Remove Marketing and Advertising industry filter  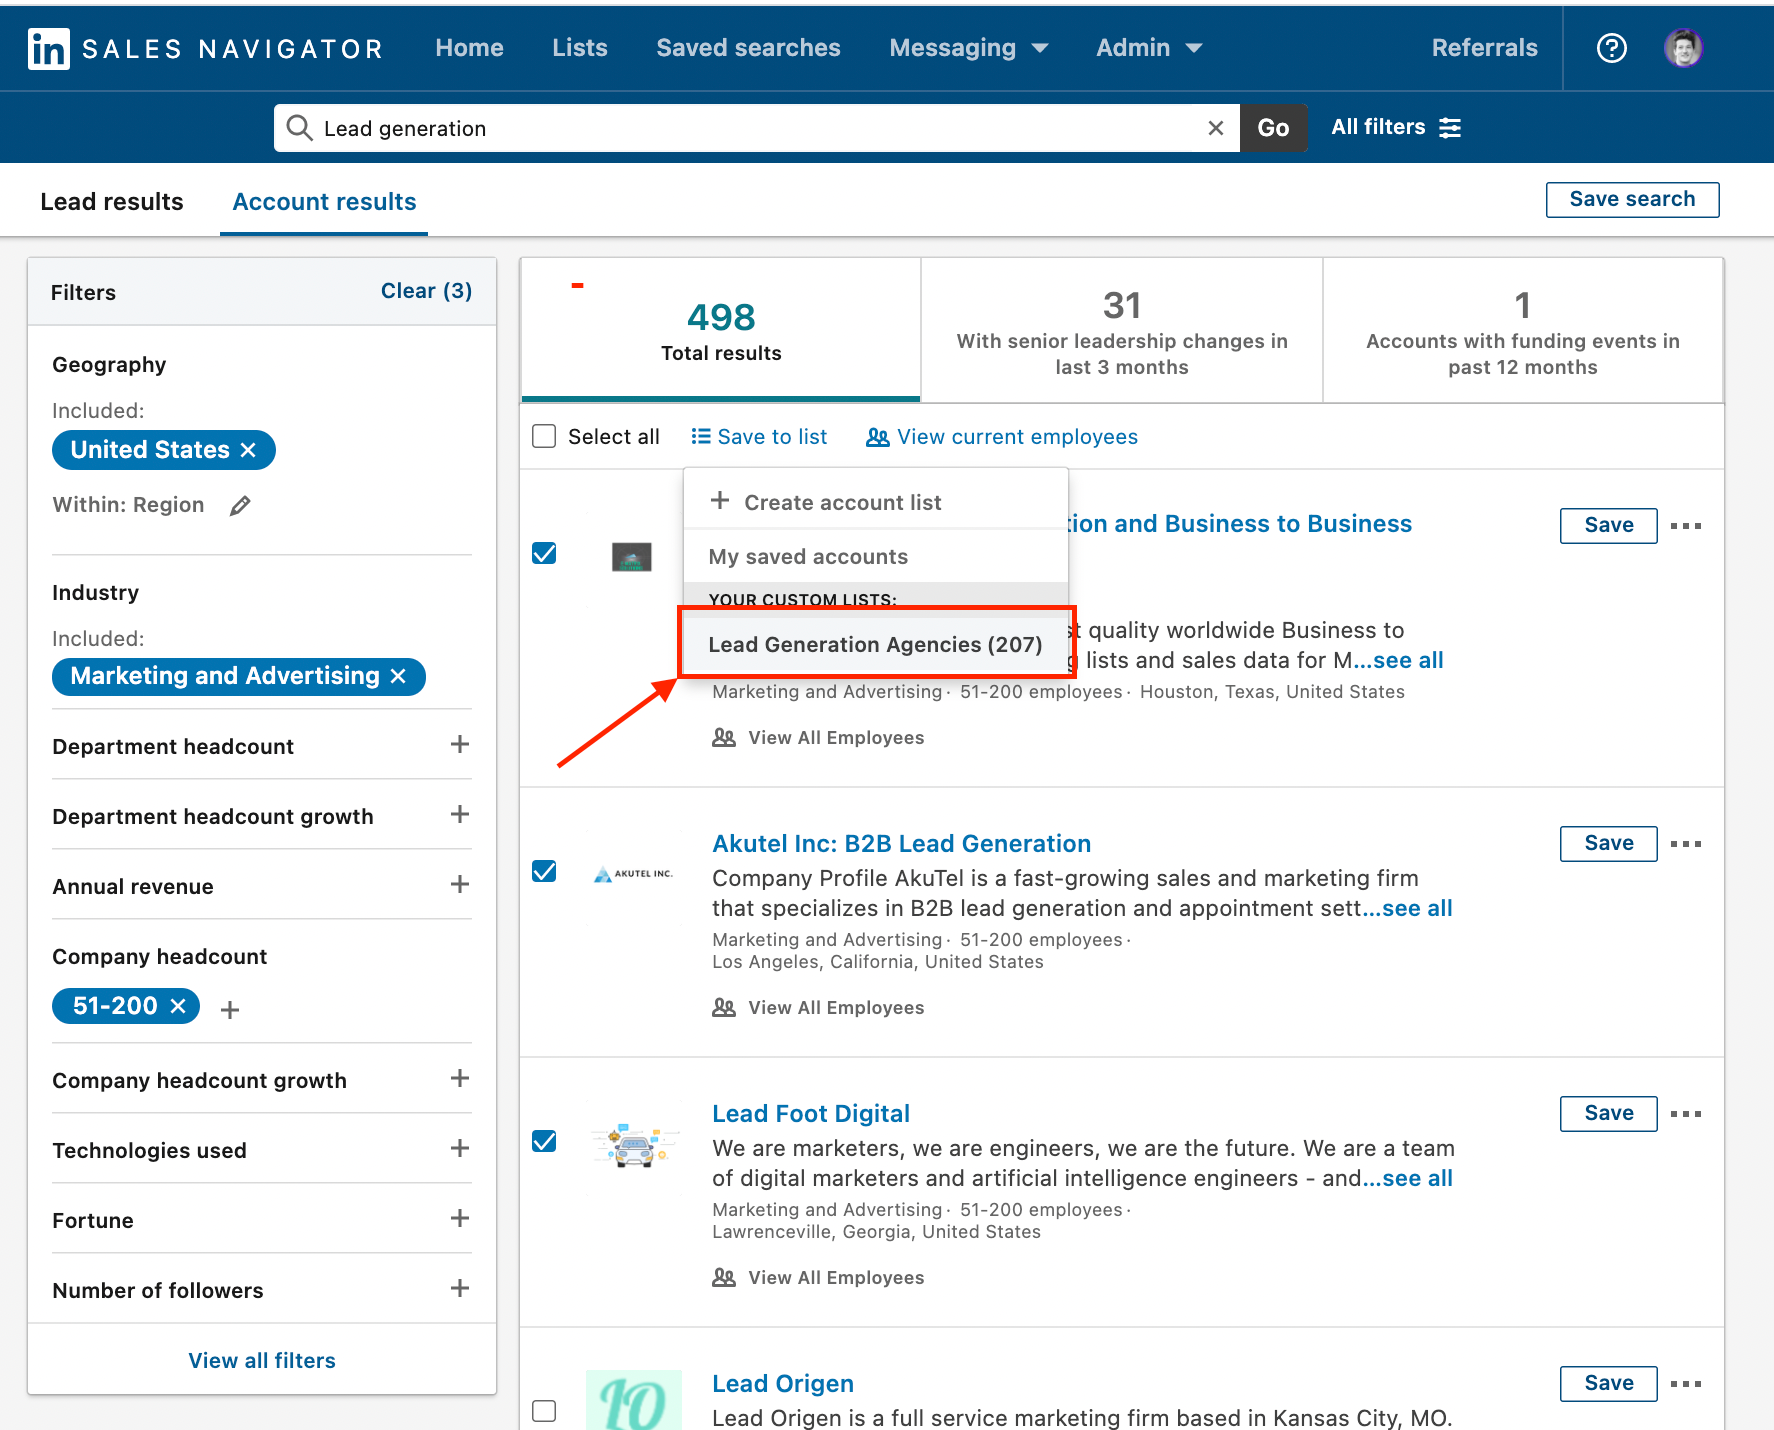point(398,677)
